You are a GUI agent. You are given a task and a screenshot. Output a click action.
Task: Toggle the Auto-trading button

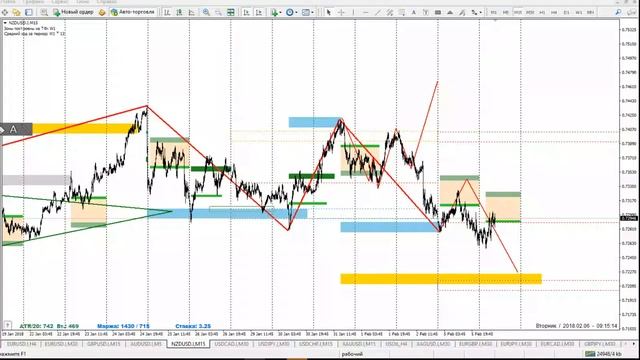[x=133, y=12]
